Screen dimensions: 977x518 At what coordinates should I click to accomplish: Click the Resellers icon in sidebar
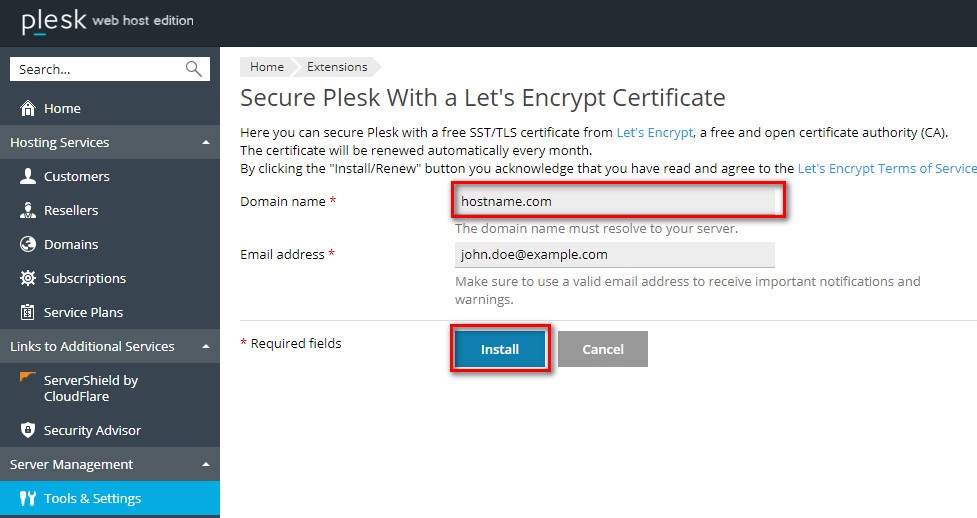(27, 210)
